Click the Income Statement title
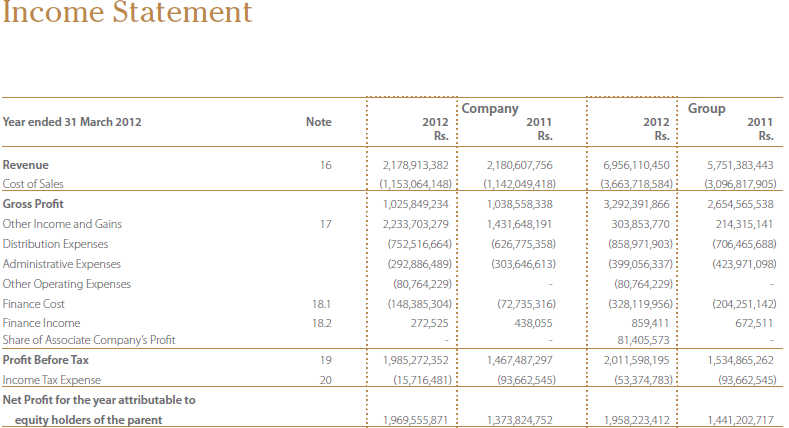 tap(126, 14)
